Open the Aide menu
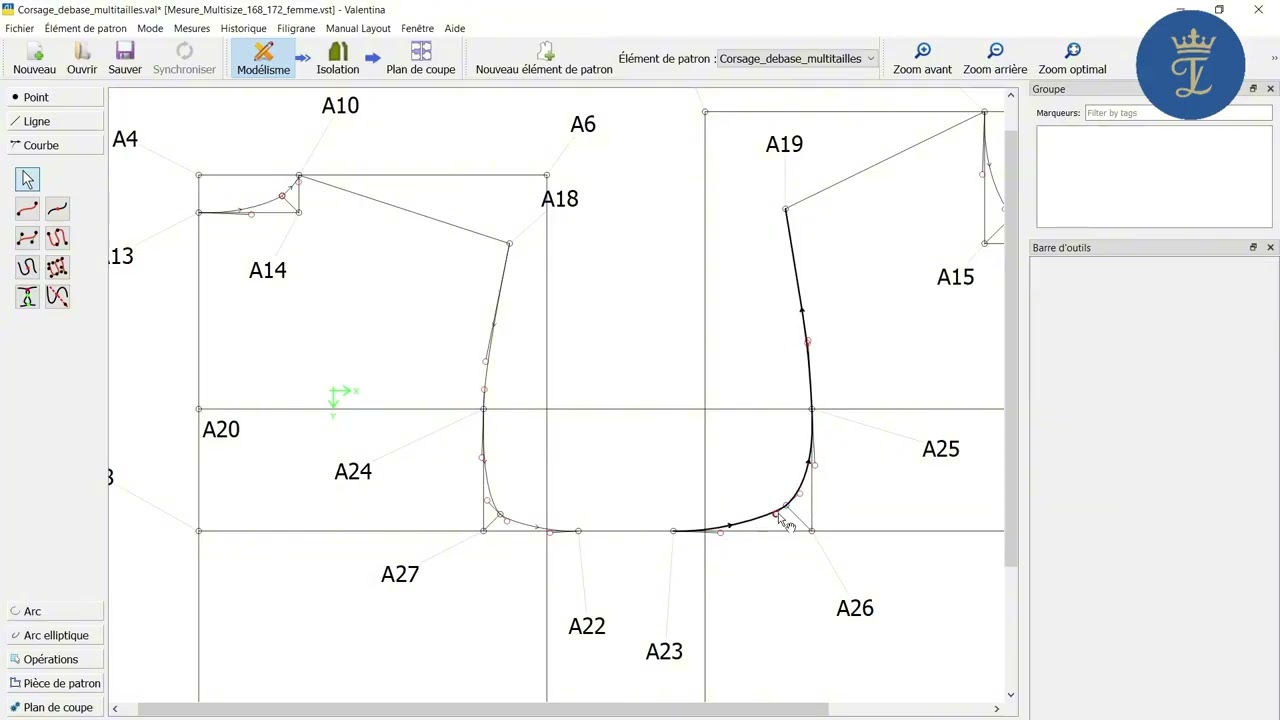 click(x=455, y=28)
